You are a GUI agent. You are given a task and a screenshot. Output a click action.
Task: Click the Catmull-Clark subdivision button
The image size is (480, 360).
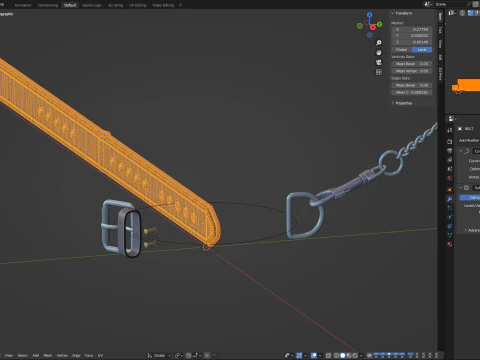470,198
